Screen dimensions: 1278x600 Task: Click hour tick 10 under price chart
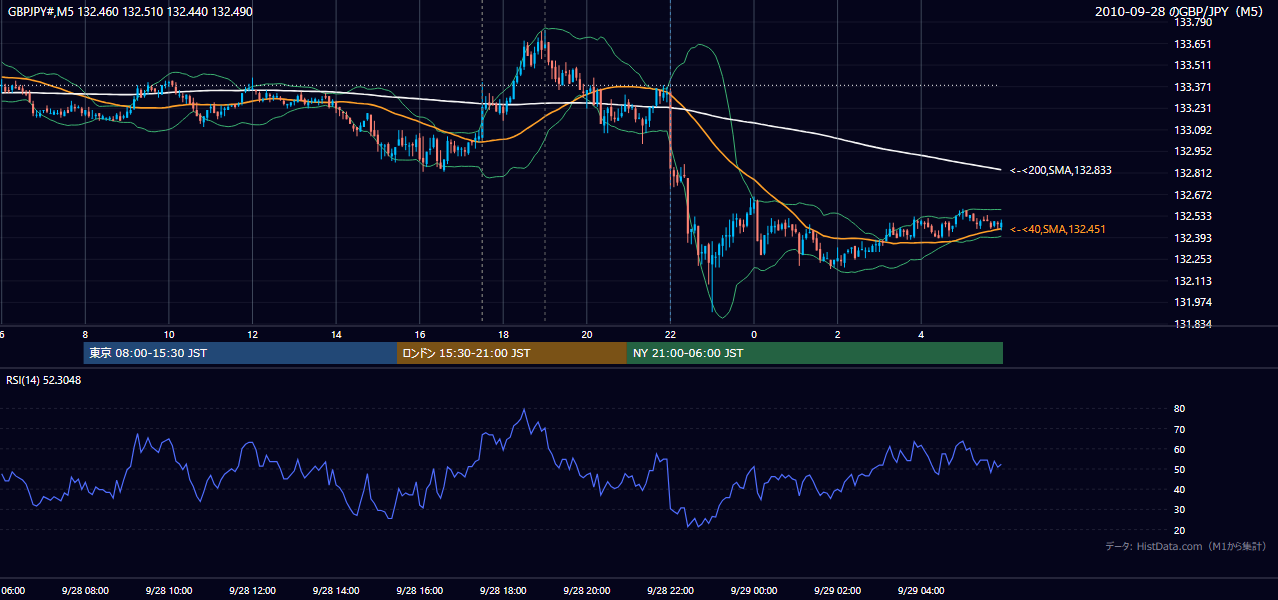(169, 335)
